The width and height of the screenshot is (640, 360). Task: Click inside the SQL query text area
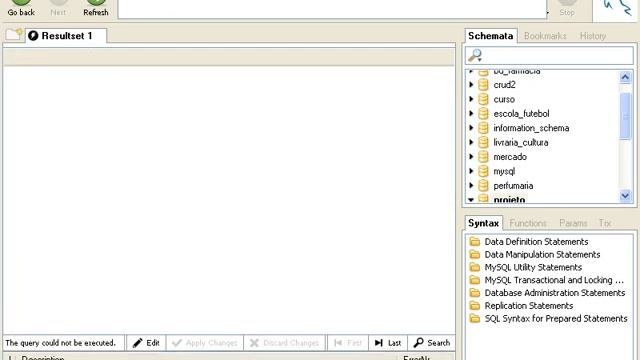coord(332,9)
